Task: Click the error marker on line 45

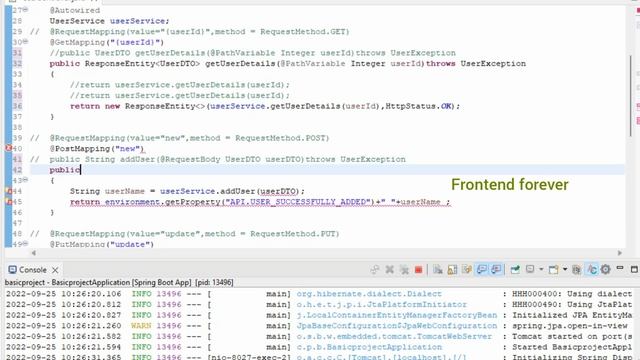Action: click(8, 201)
